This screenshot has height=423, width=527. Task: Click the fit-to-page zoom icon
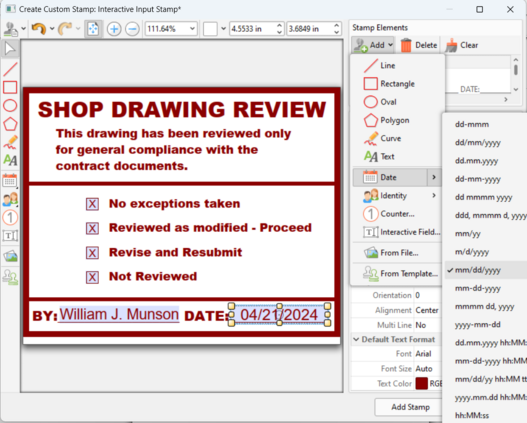[x=93, y=29]
